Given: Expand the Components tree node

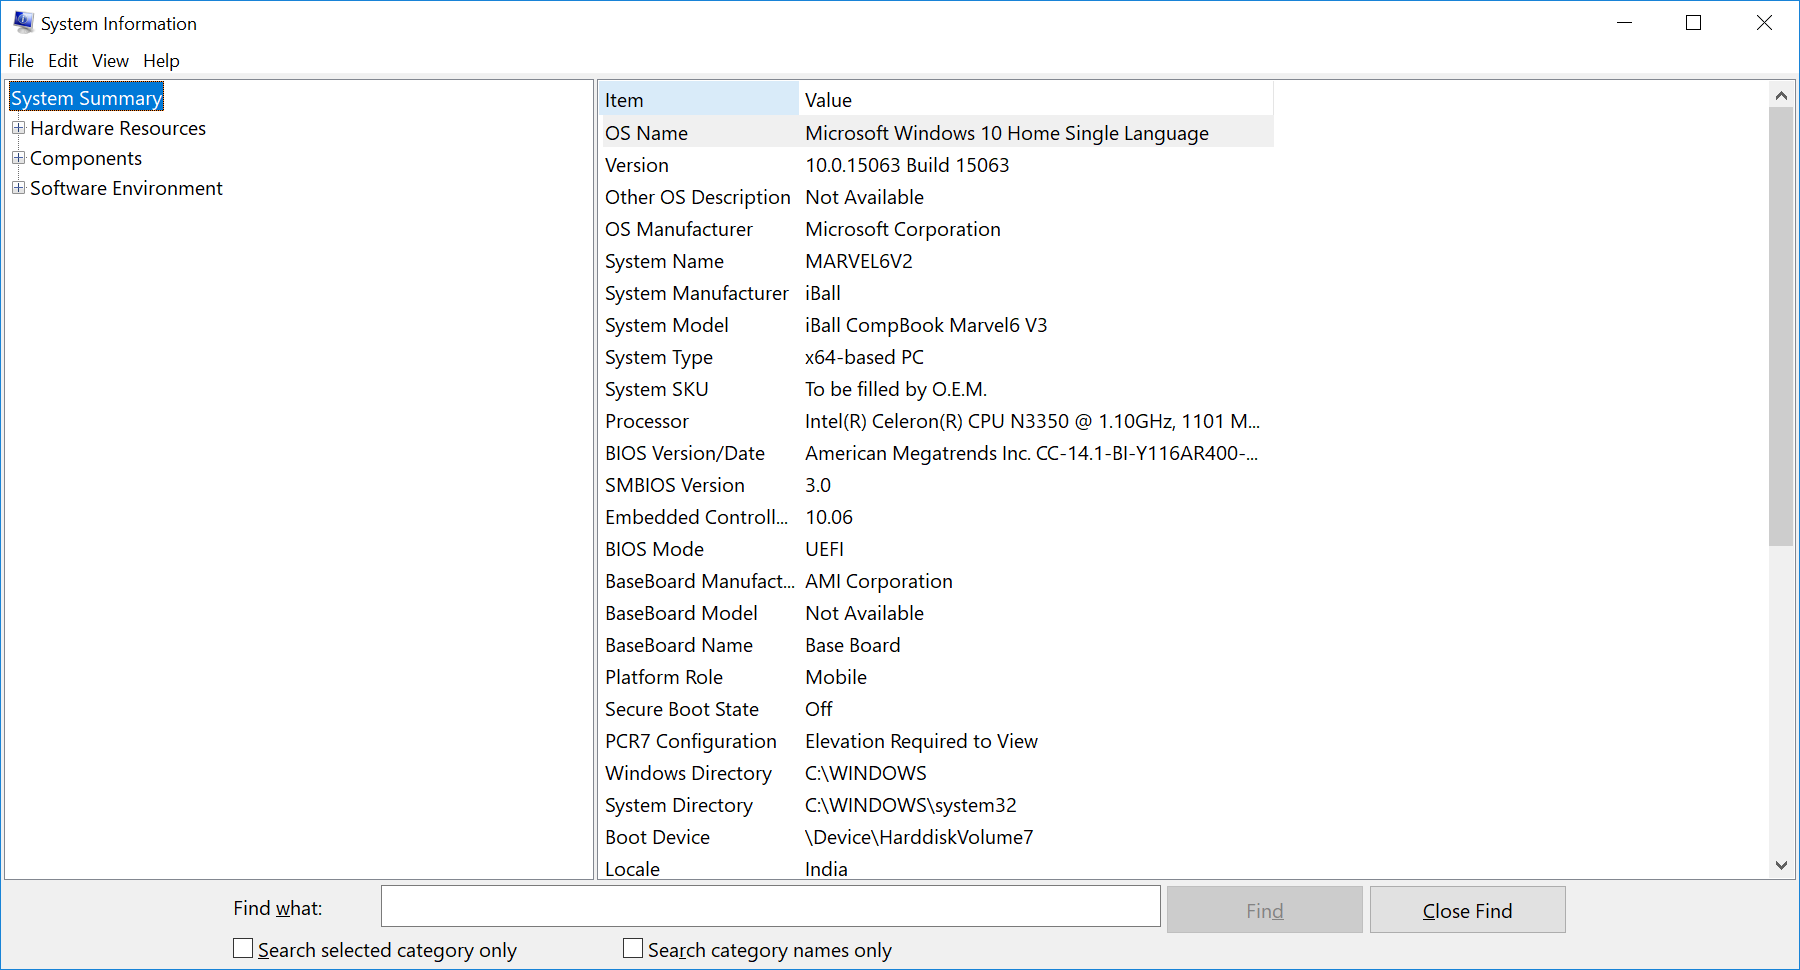Looking at the screenshot, I should (18, 158).
